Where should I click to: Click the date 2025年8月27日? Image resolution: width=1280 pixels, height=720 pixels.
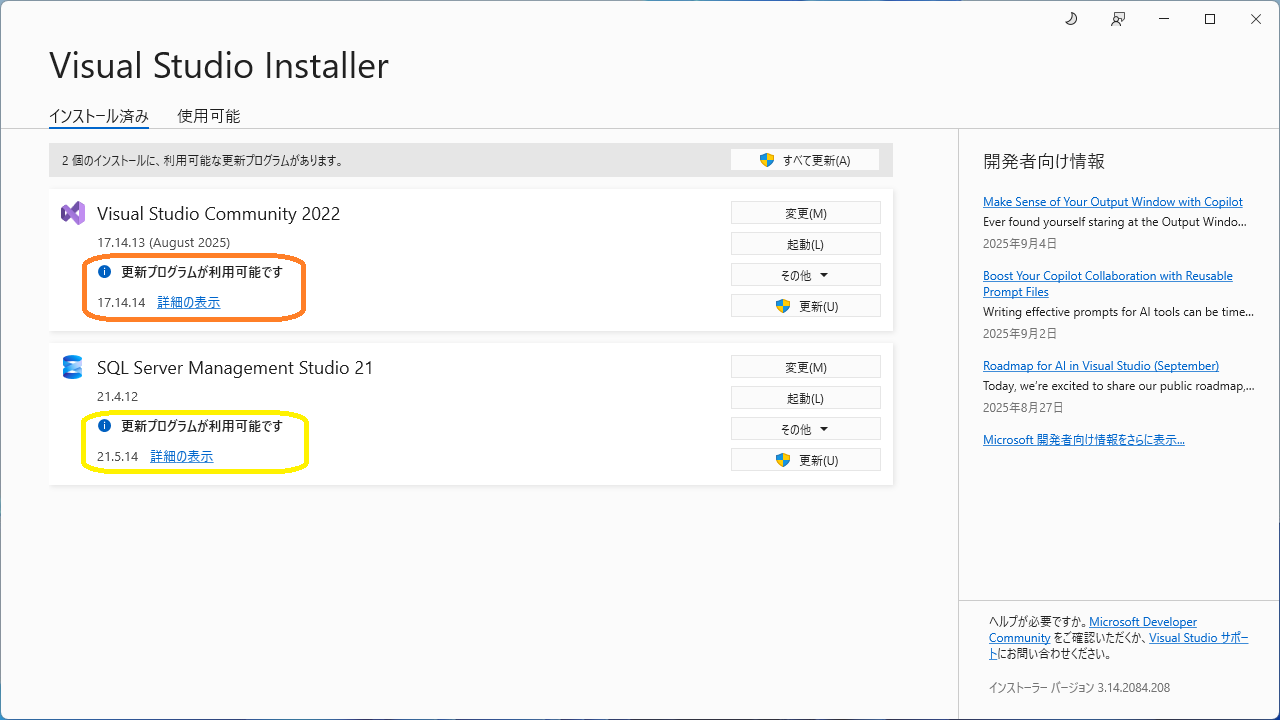click(x=1023, y=408)
